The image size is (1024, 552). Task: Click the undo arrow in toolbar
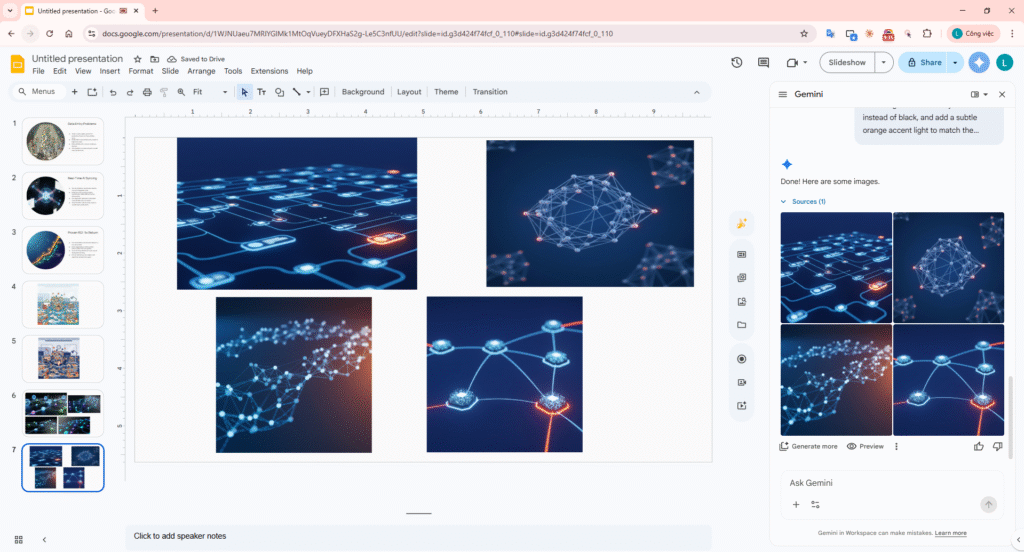coord(112,92)
